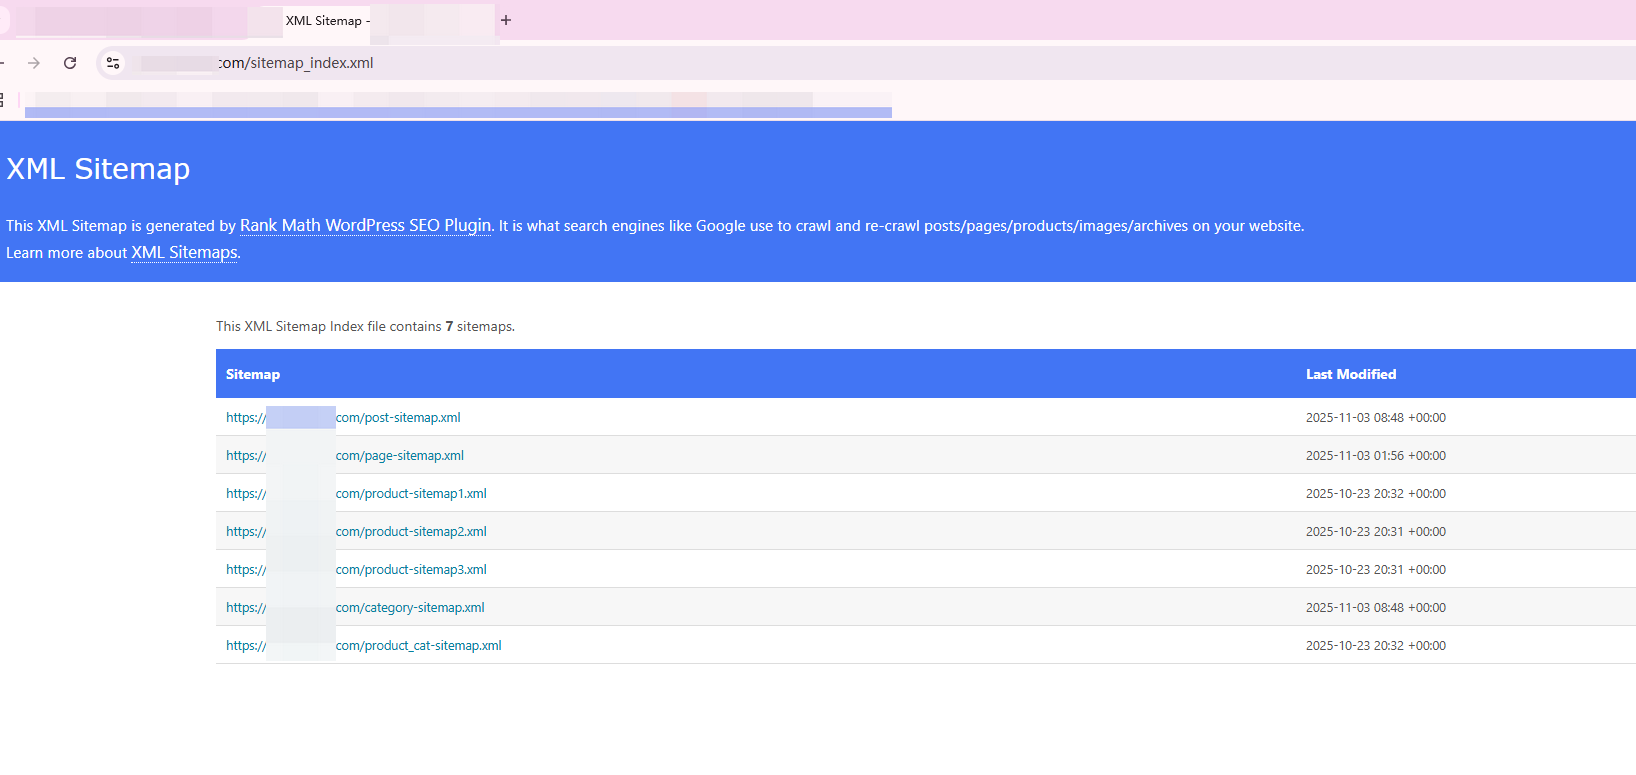Open the Rank Math WordPress SEO Plugin link
The width and height of the screenshot is (1636, 775).
coord(365,226)
